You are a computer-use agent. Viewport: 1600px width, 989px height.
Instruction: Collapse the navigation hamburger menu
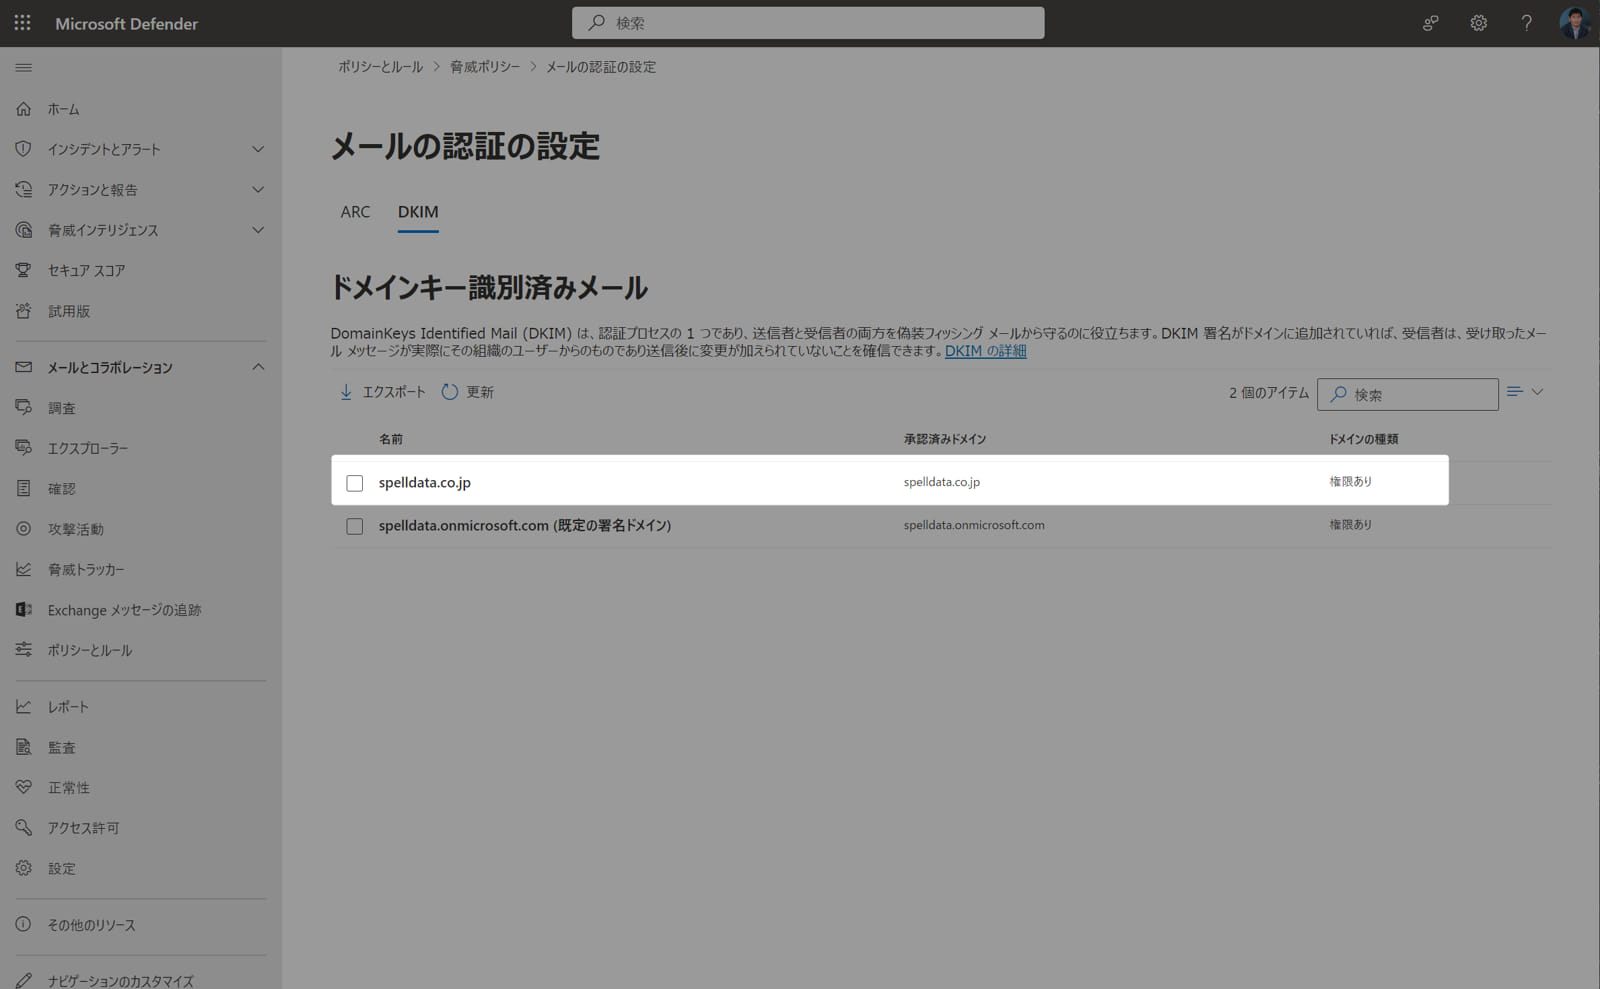23,68
